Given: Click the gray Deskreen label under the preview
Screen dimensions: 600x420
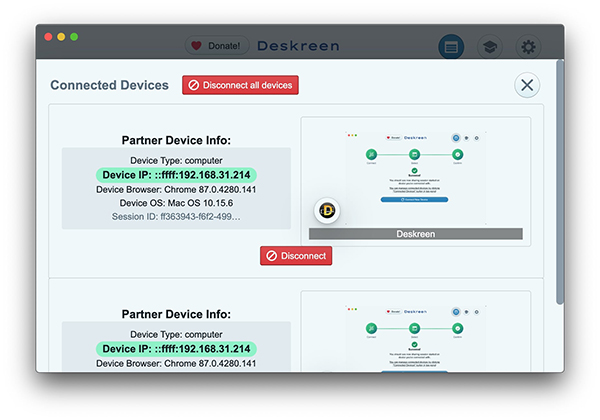Looking at the screenshot, I should [x=416, y=234].
